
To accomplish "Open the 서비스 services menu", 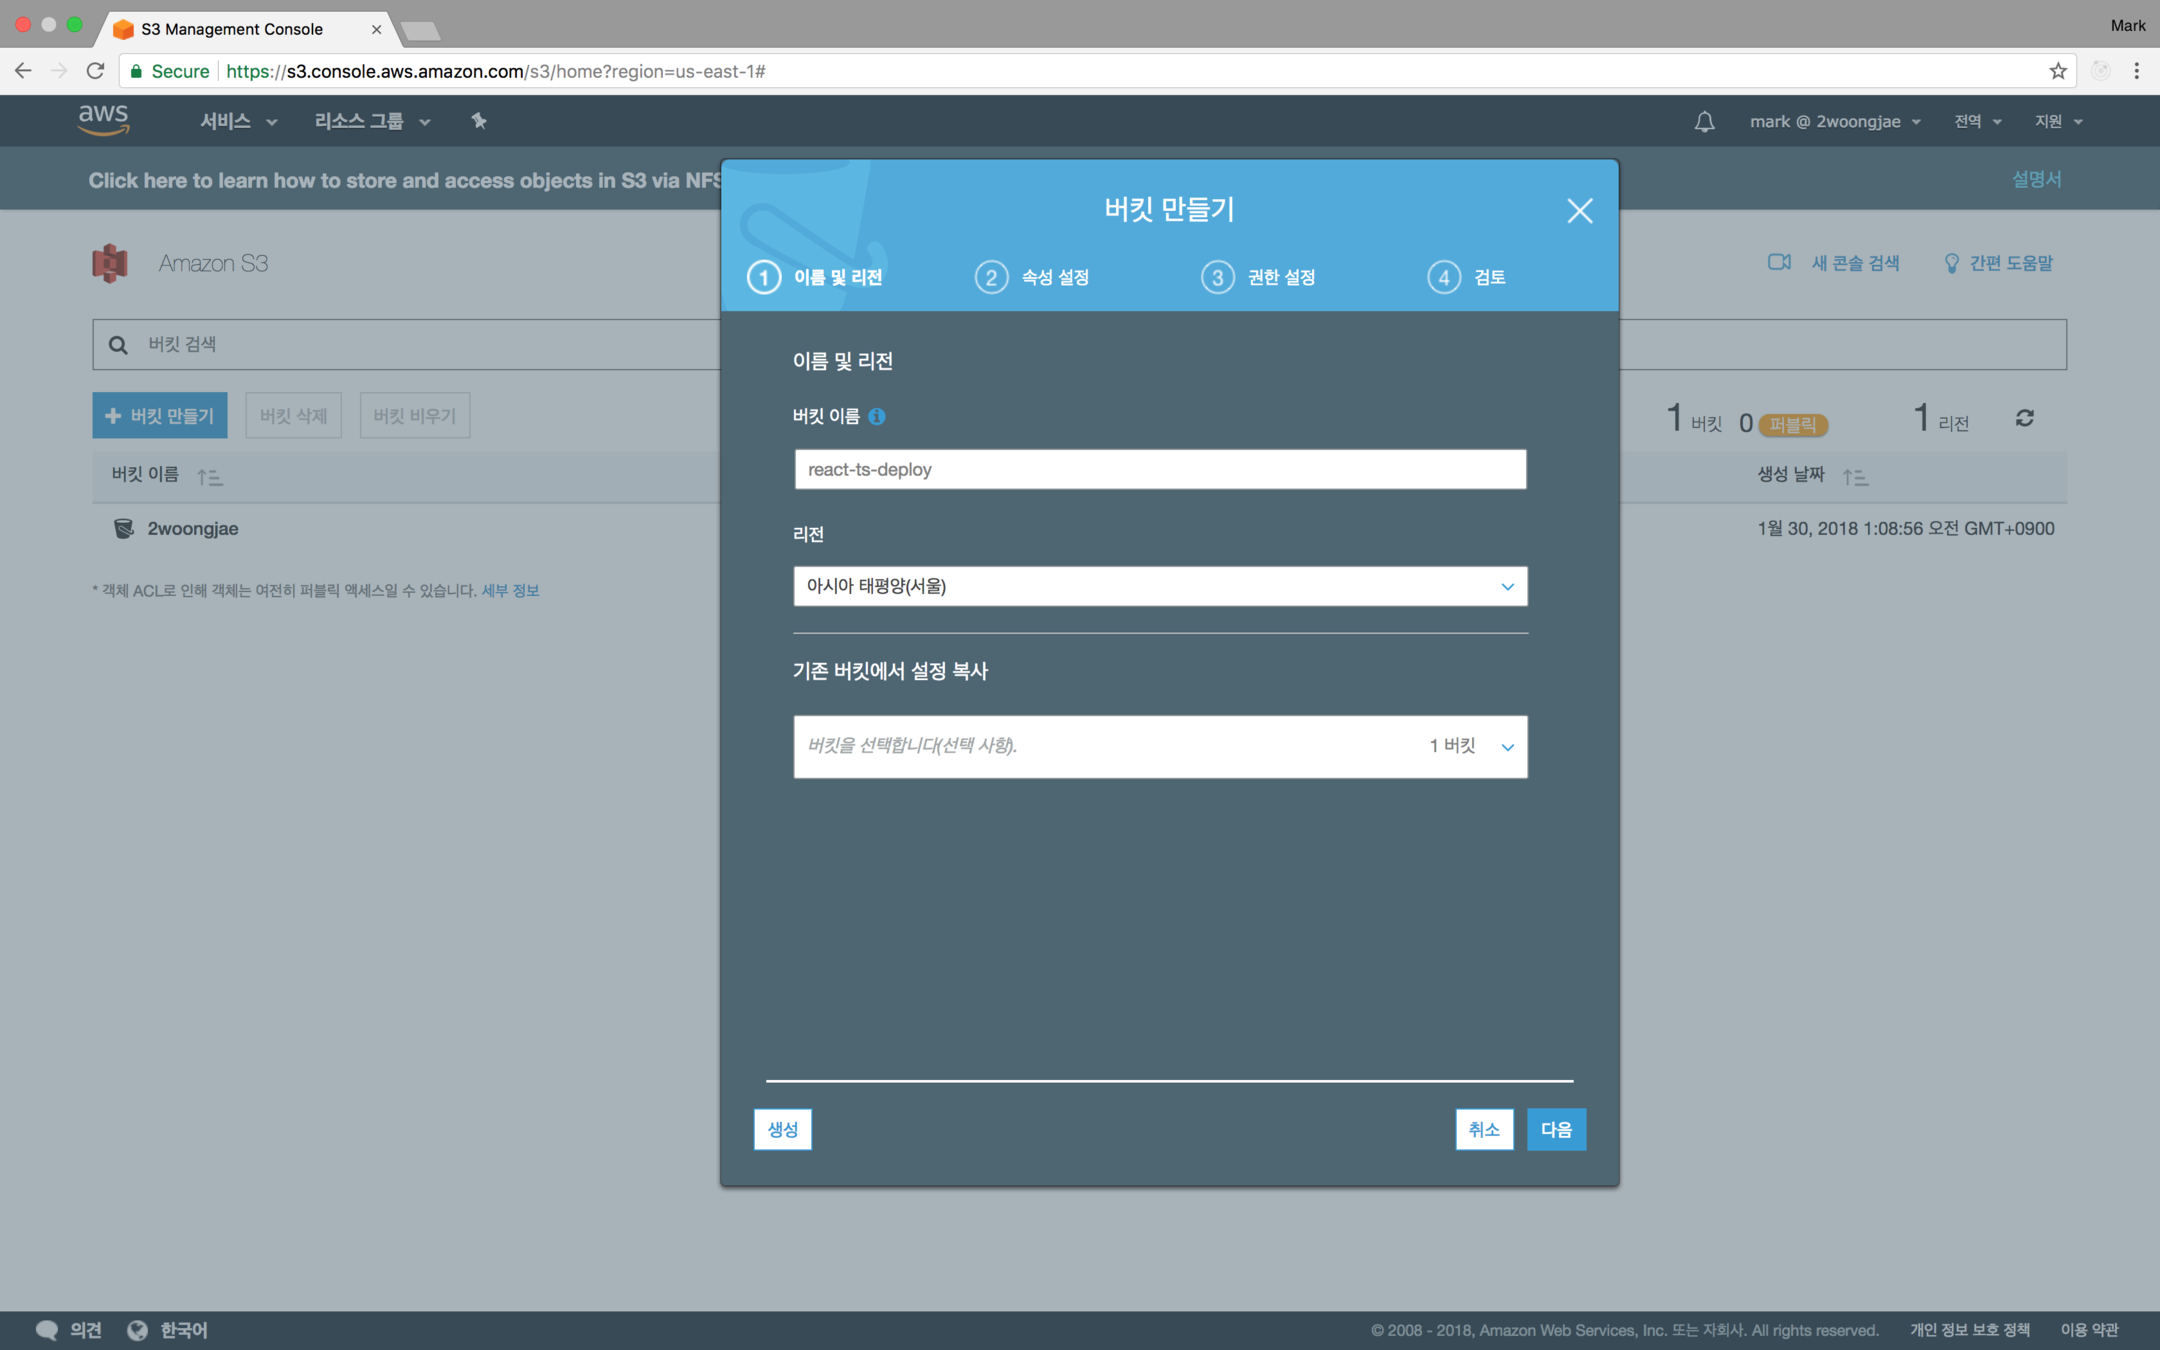I will 238,121.
